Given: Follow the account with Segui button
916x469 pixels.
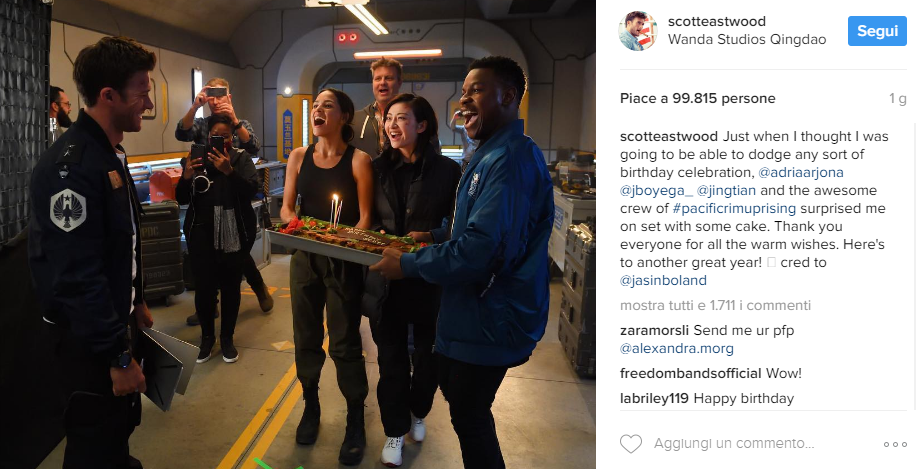Looking at the screenshot, I should (877, 31).
